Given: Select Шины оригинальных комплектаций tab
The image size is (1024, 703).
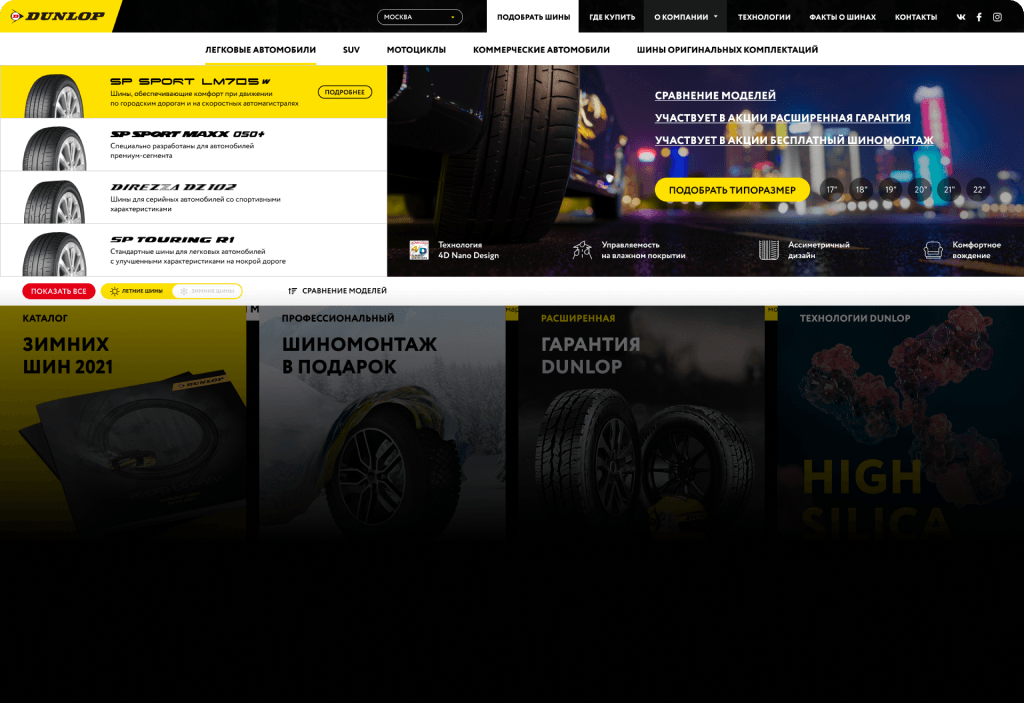Looking at the screenshot, I should click(x=727, y=50).
